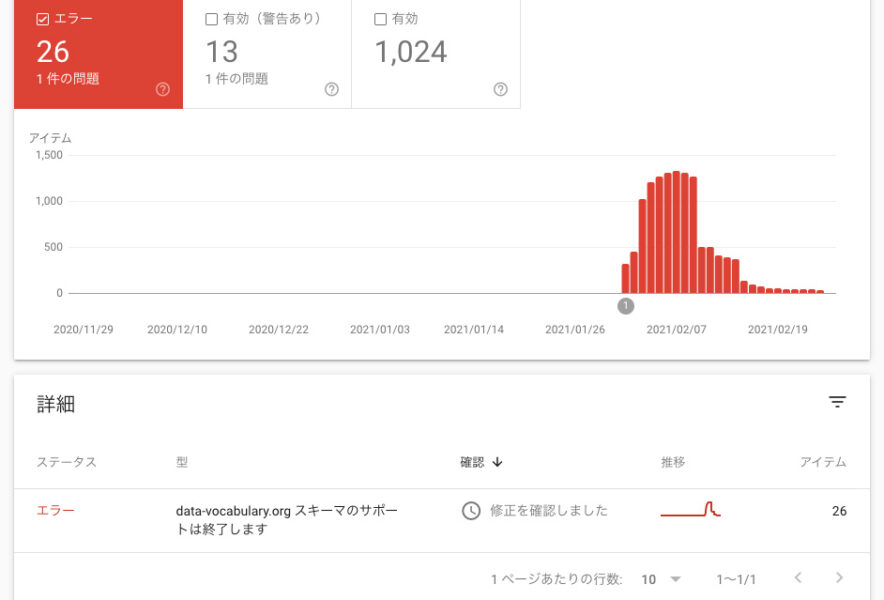Go to next page chevron
This screenshot has height=600, width=884.
point(839,577)
